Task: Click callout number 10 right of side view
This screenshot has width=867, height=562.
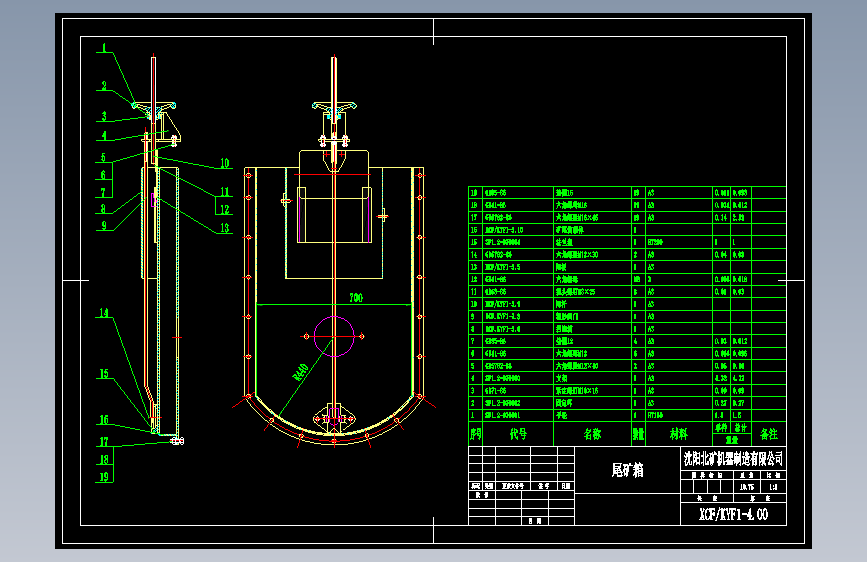Action: coord(224,163)
